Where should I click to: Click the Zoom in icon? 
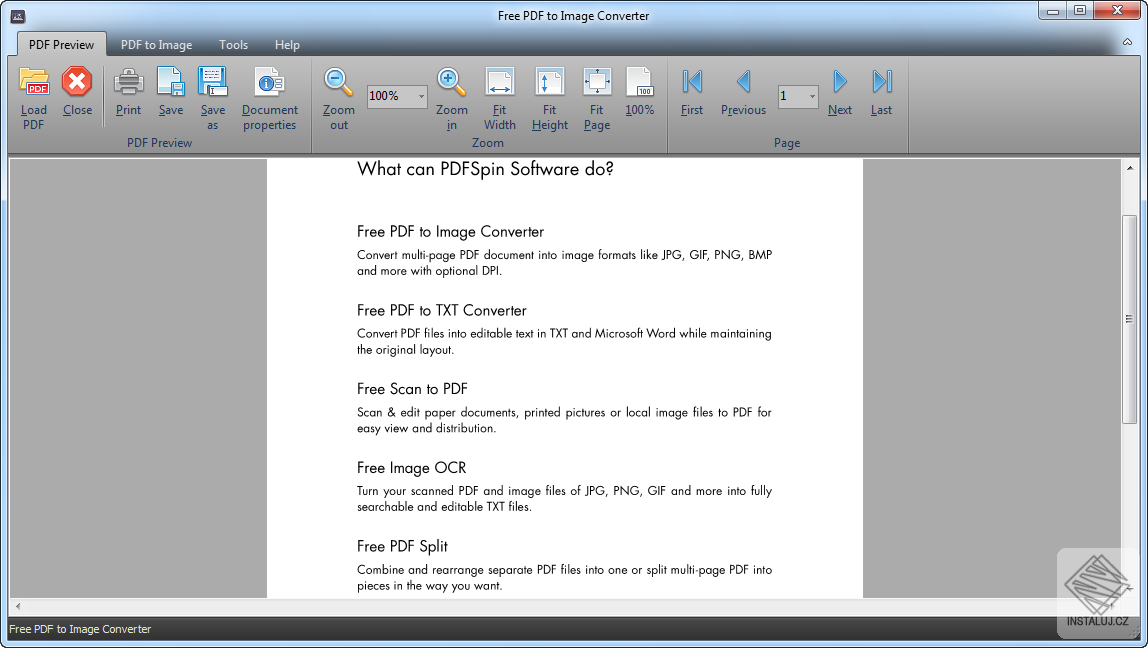pyautogui.click(x=451, y=97)
